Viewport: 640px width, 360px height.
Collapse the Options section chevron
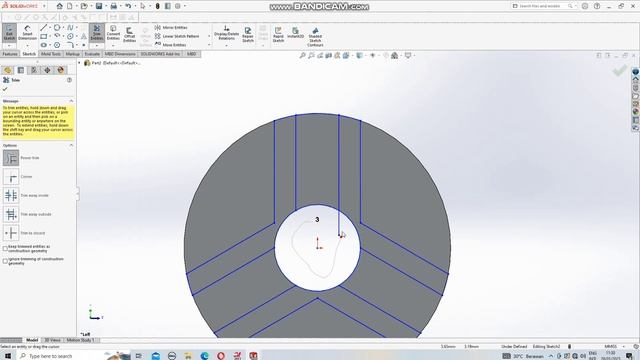point(71,145)
